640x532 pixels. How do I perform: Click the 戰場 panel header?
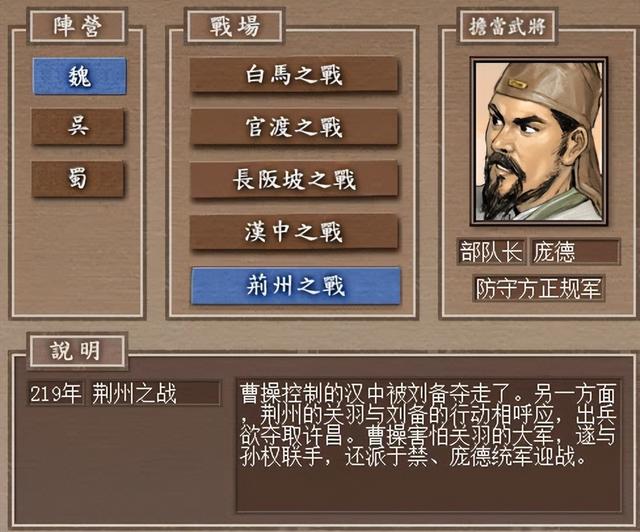(234, 26)
